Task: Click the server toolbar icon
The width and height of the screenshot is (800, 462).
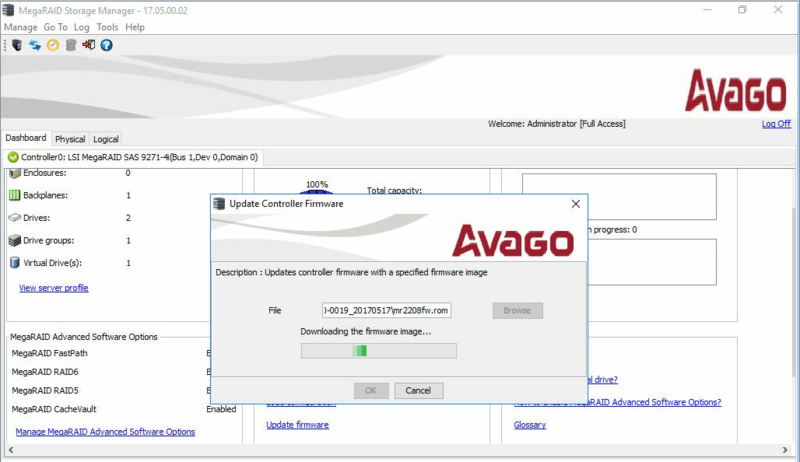Action: tap(17, 45)
